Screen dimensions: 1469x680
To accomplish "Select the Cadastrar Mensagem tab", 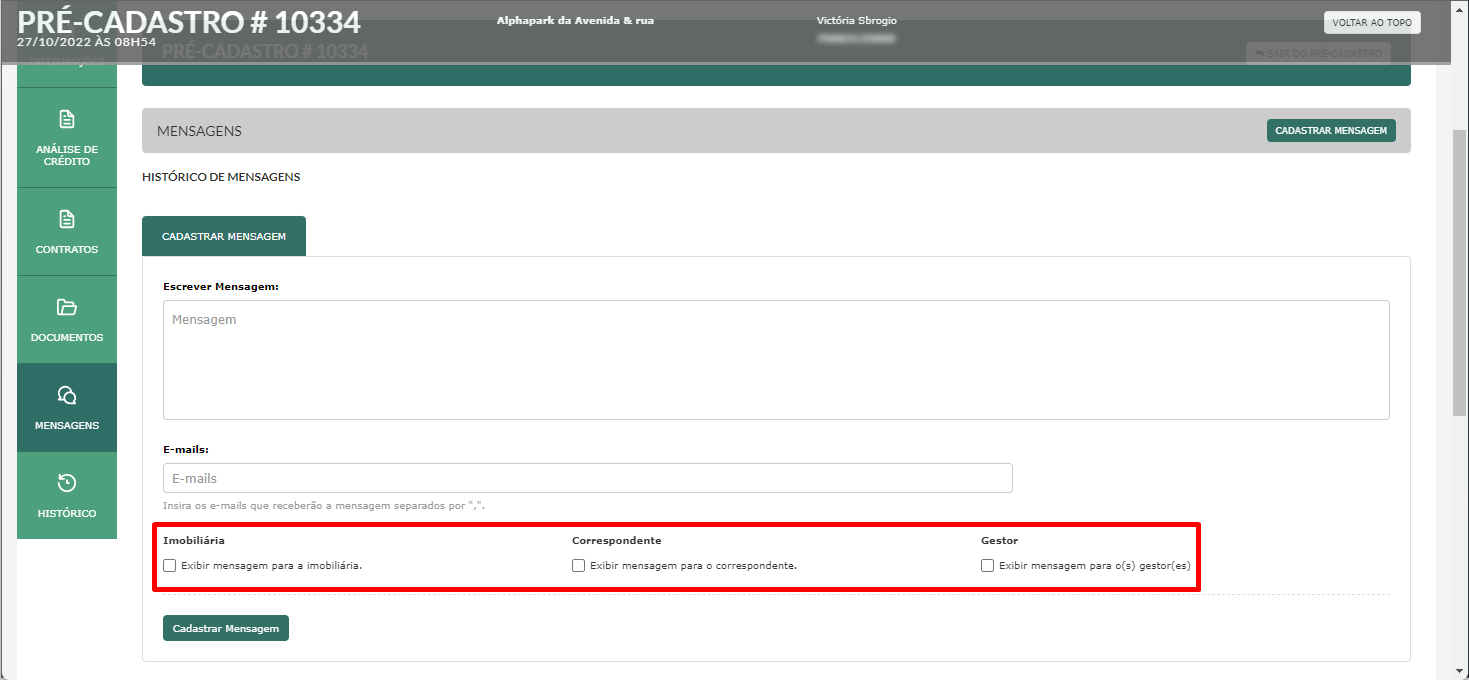I will click(x=224, y=237).
